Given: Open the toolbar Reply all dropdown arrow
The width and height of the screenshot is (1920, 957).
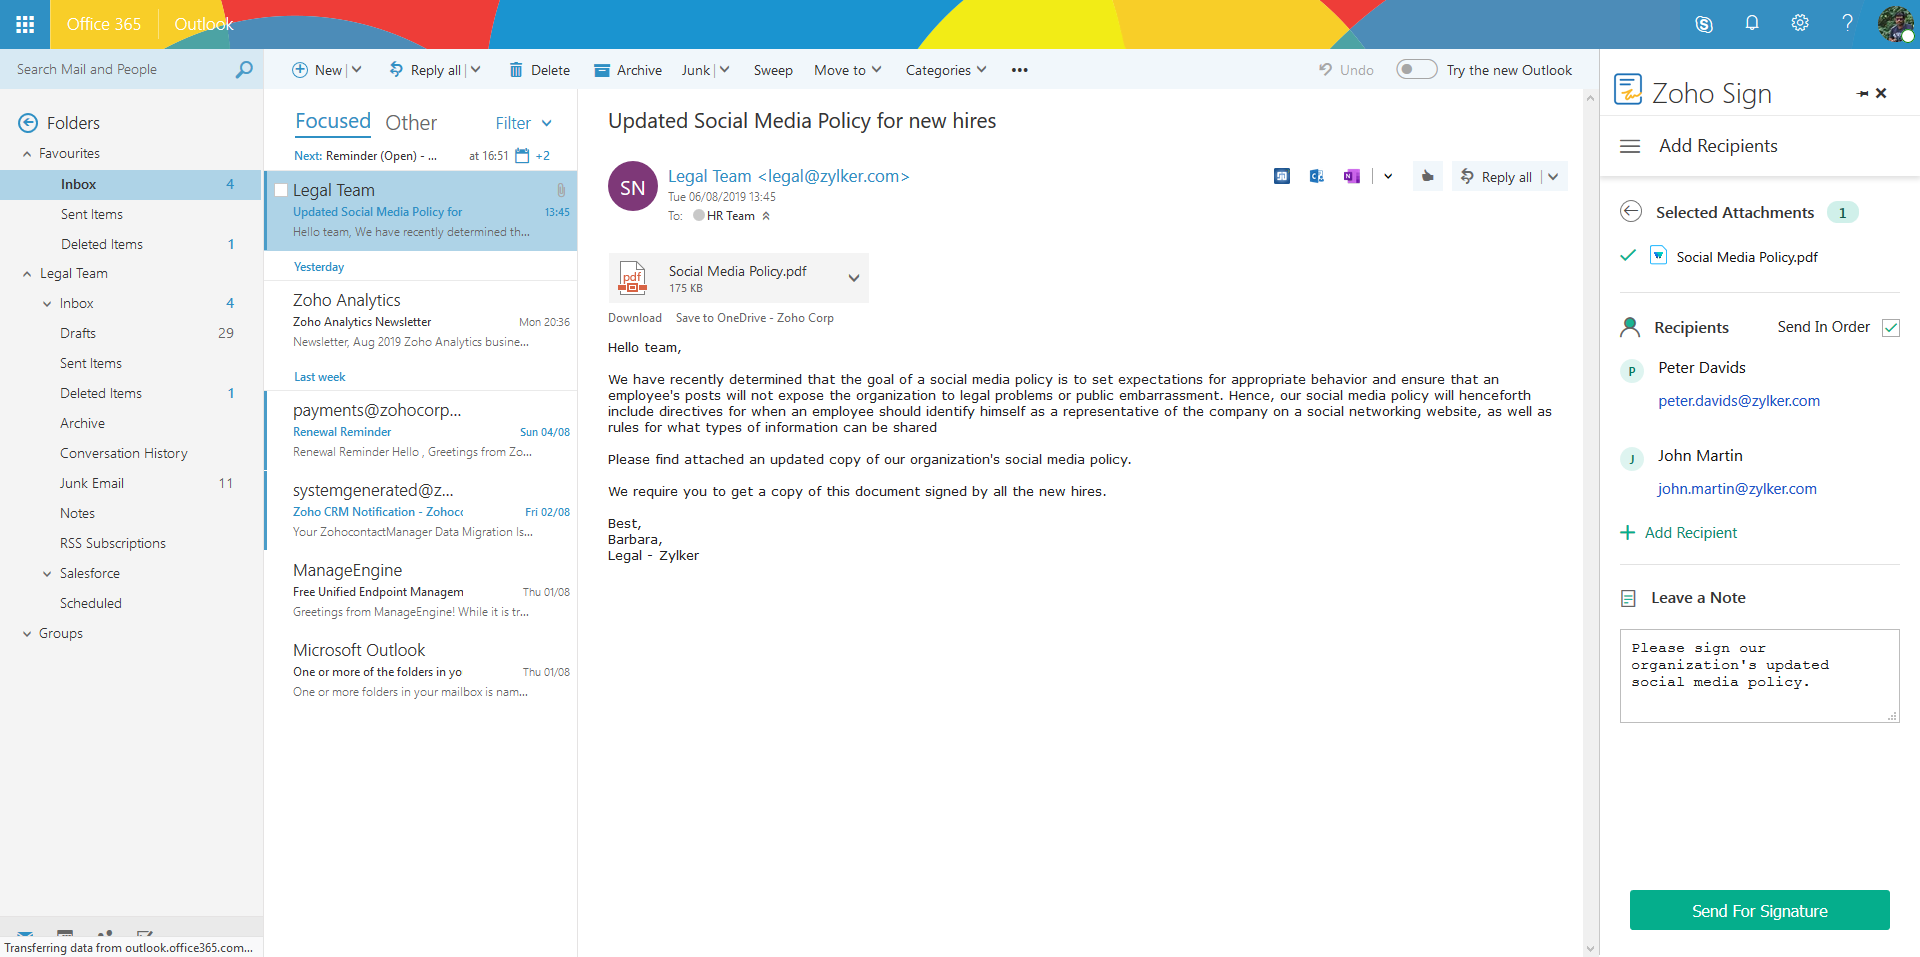Looking at the screenshot, I should coord(476,70).
